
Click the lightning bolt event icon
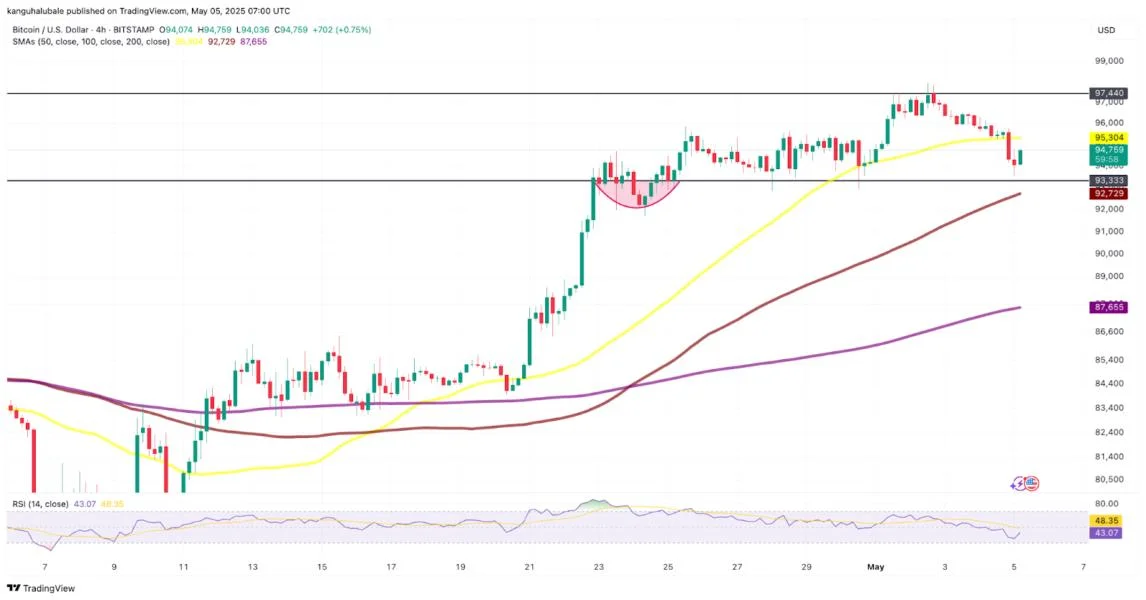click(x=1018, y=483)
